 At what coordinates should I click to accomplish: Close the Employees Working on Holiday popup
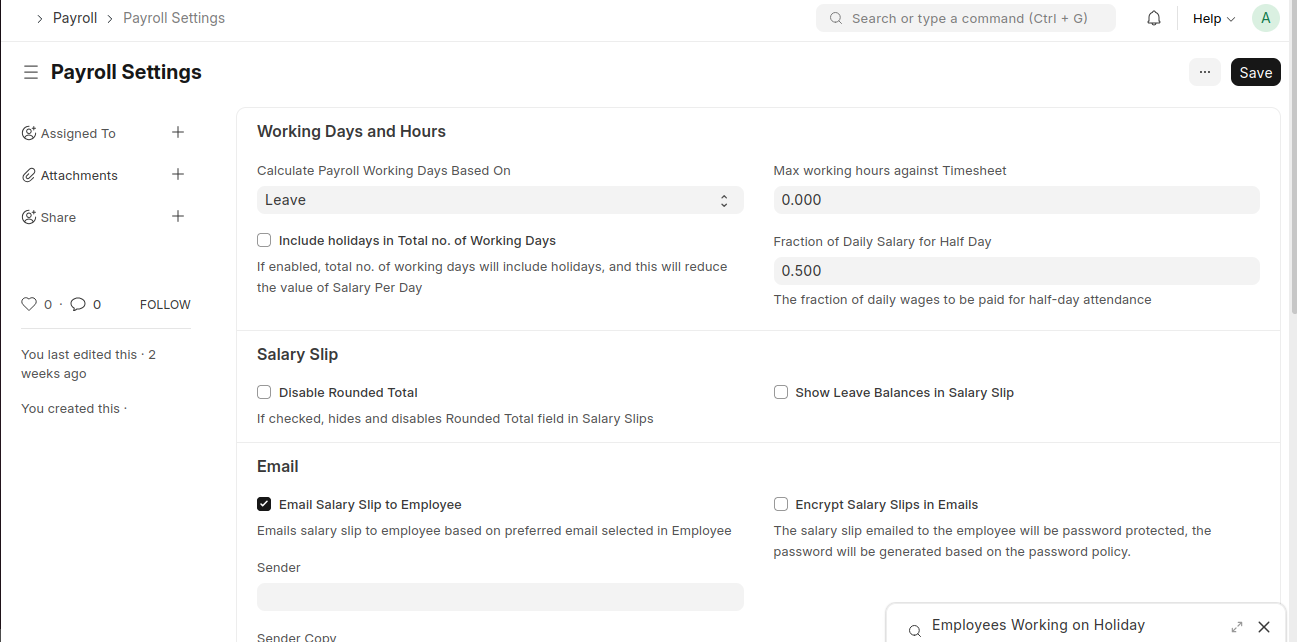pos(1264,627)
